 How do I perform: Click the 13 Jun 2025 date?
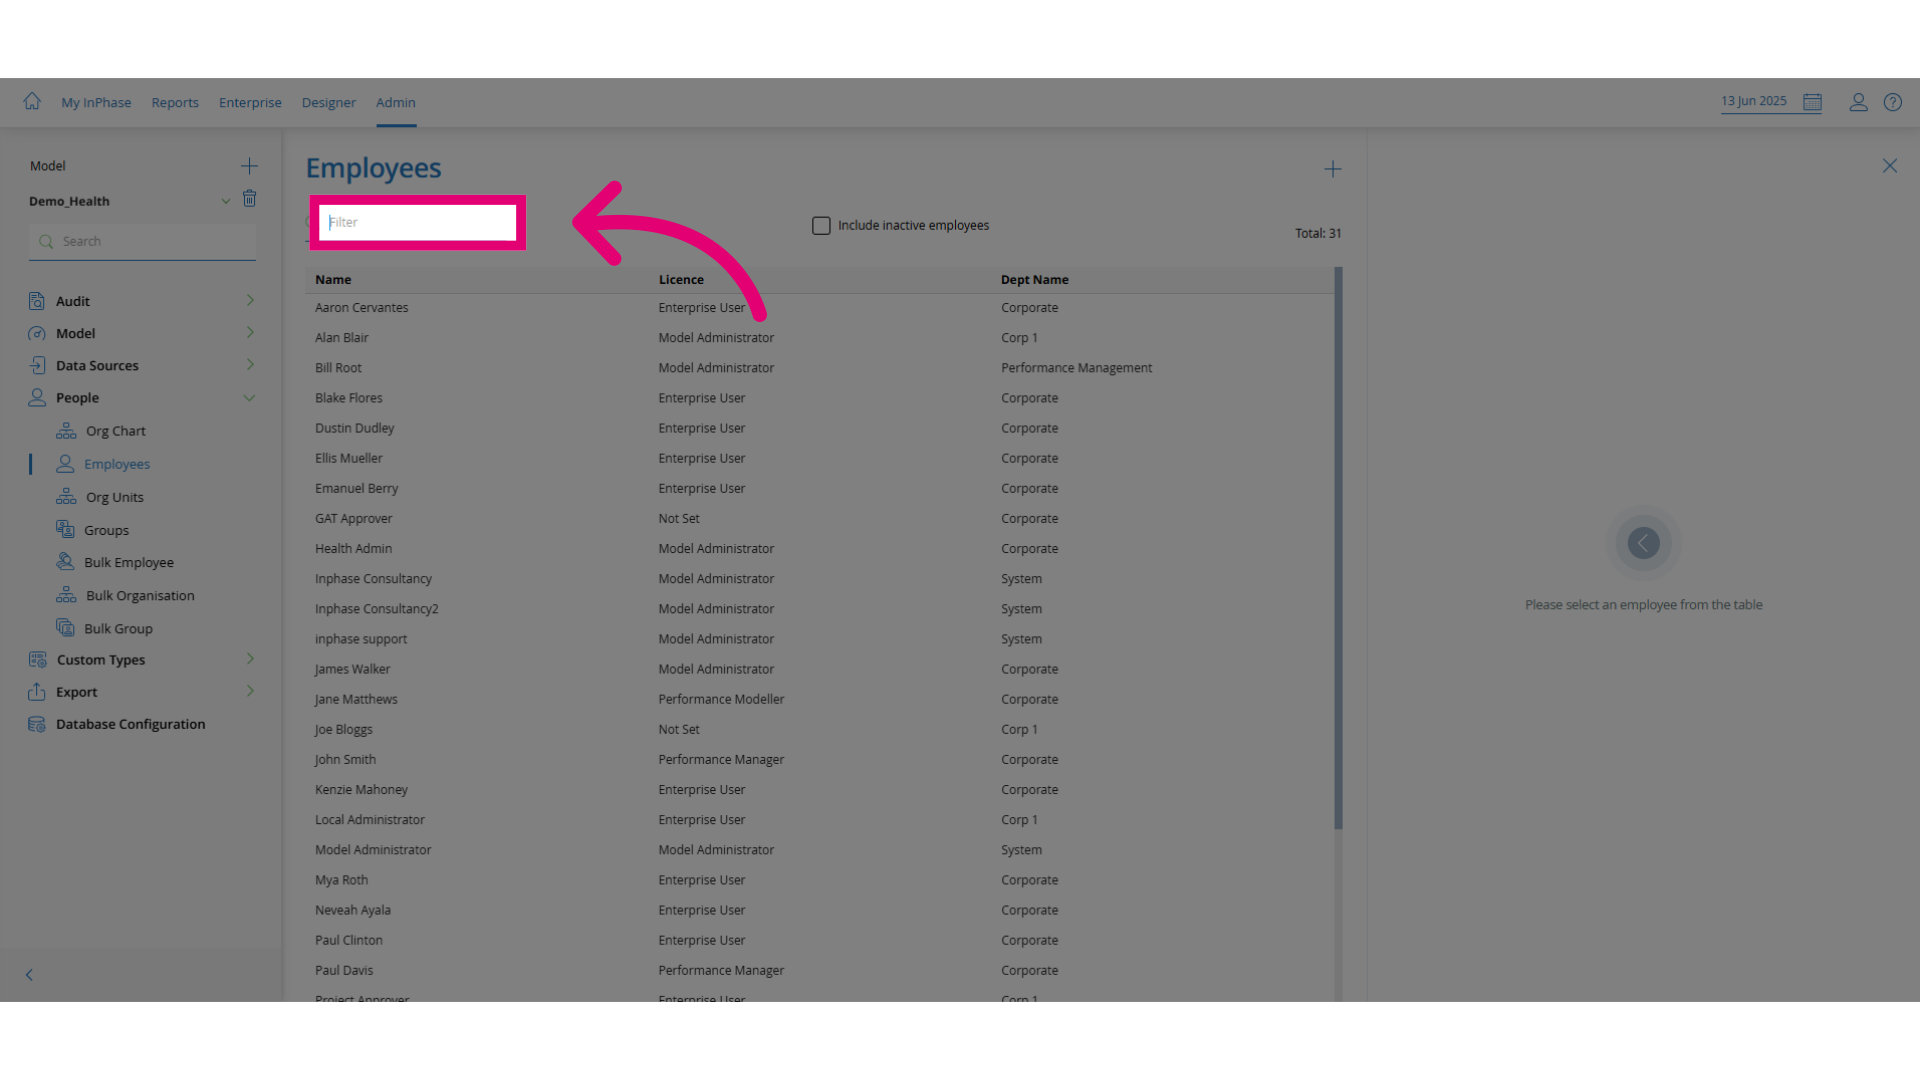[1754, 101]
